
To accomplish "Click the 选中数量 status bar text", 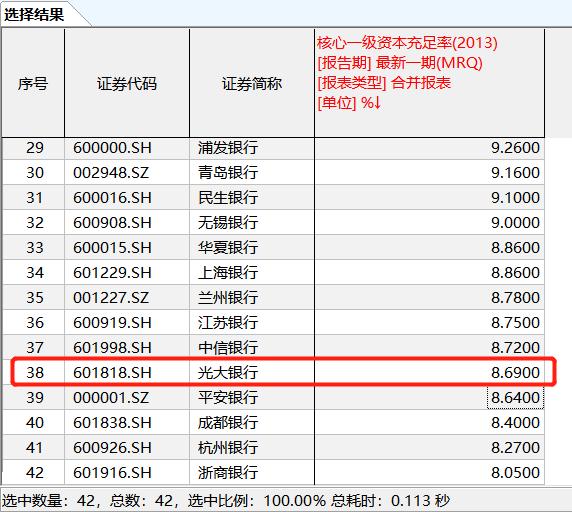I will (x=50, y=501).
